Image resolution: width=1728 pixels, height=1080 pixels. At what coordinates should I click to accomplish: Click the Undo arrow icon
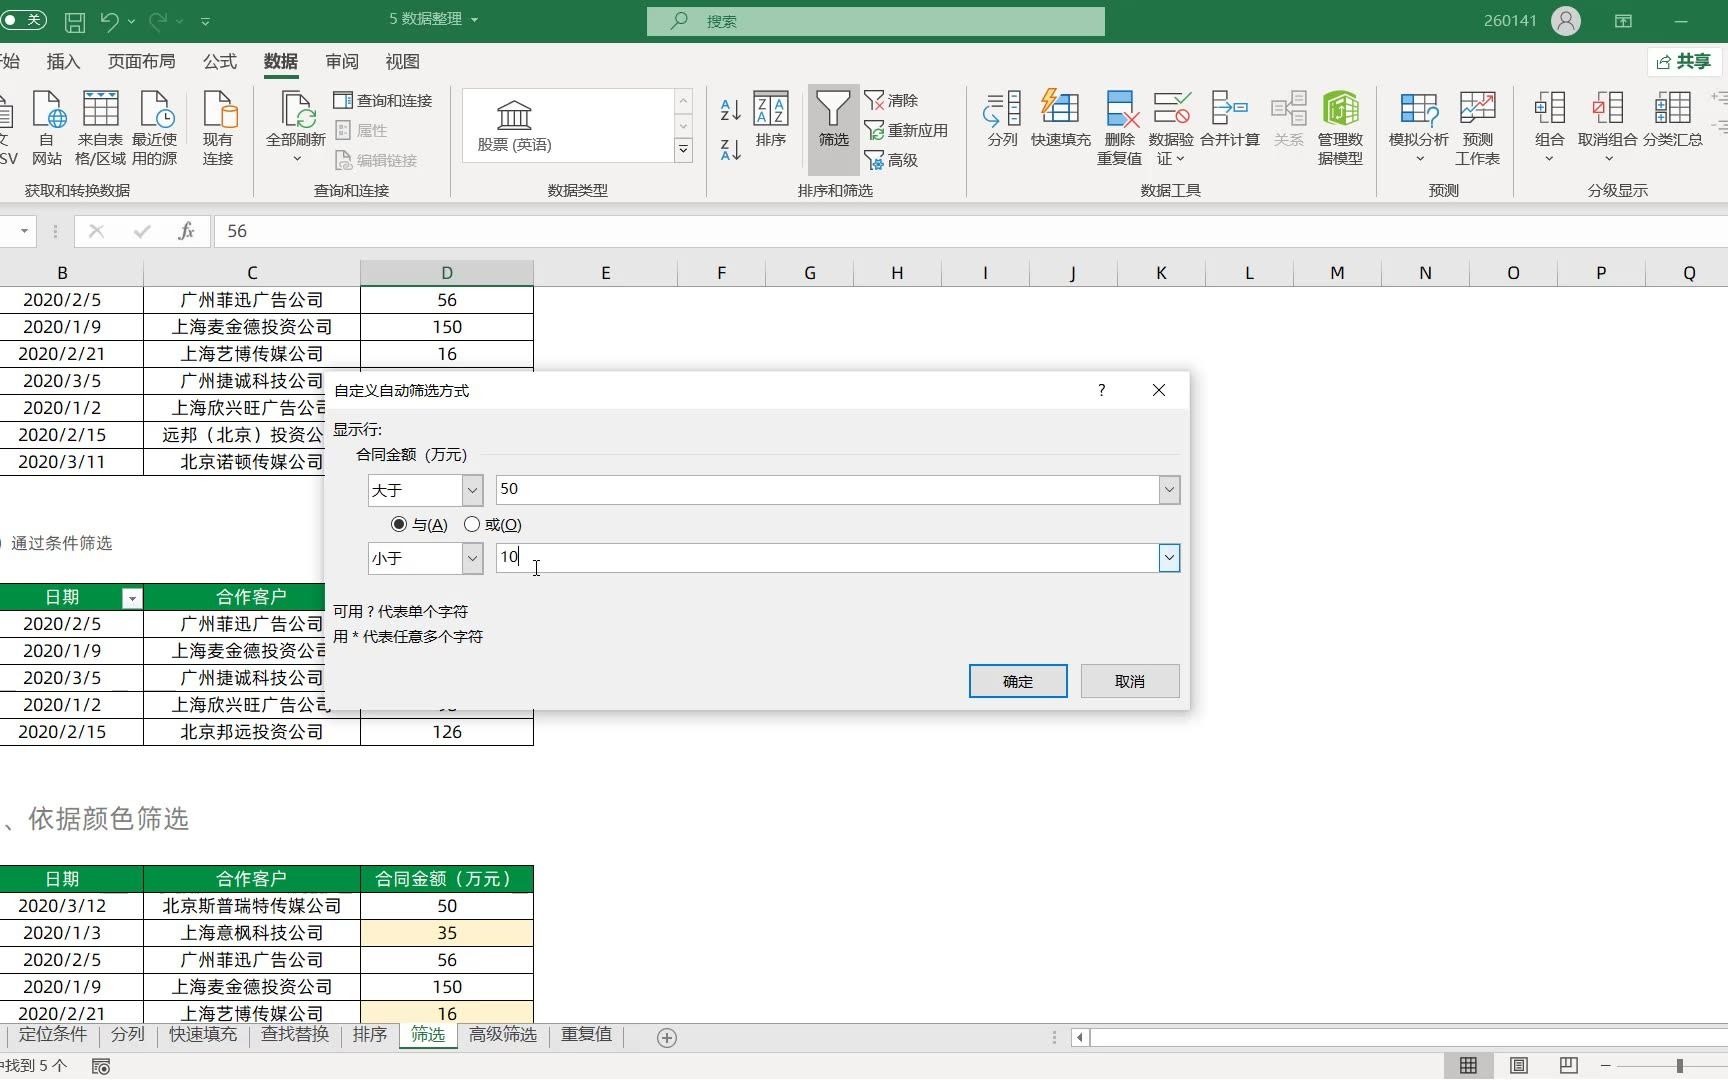click(110, 21)
